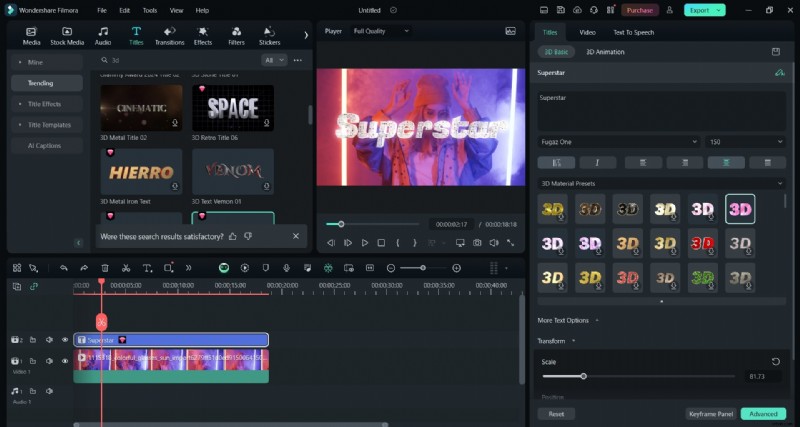Zoom in timeline with plus icon
The width and height of the screenshot is (800, 427).
pyautogui.click(x=457, y=268)
